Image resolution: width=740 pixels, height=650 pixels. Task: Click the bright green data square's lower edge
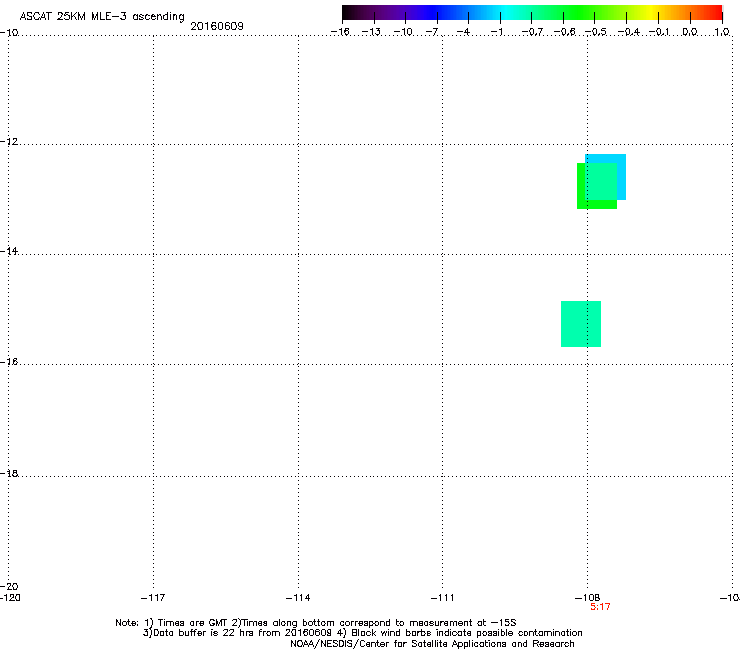597,204
